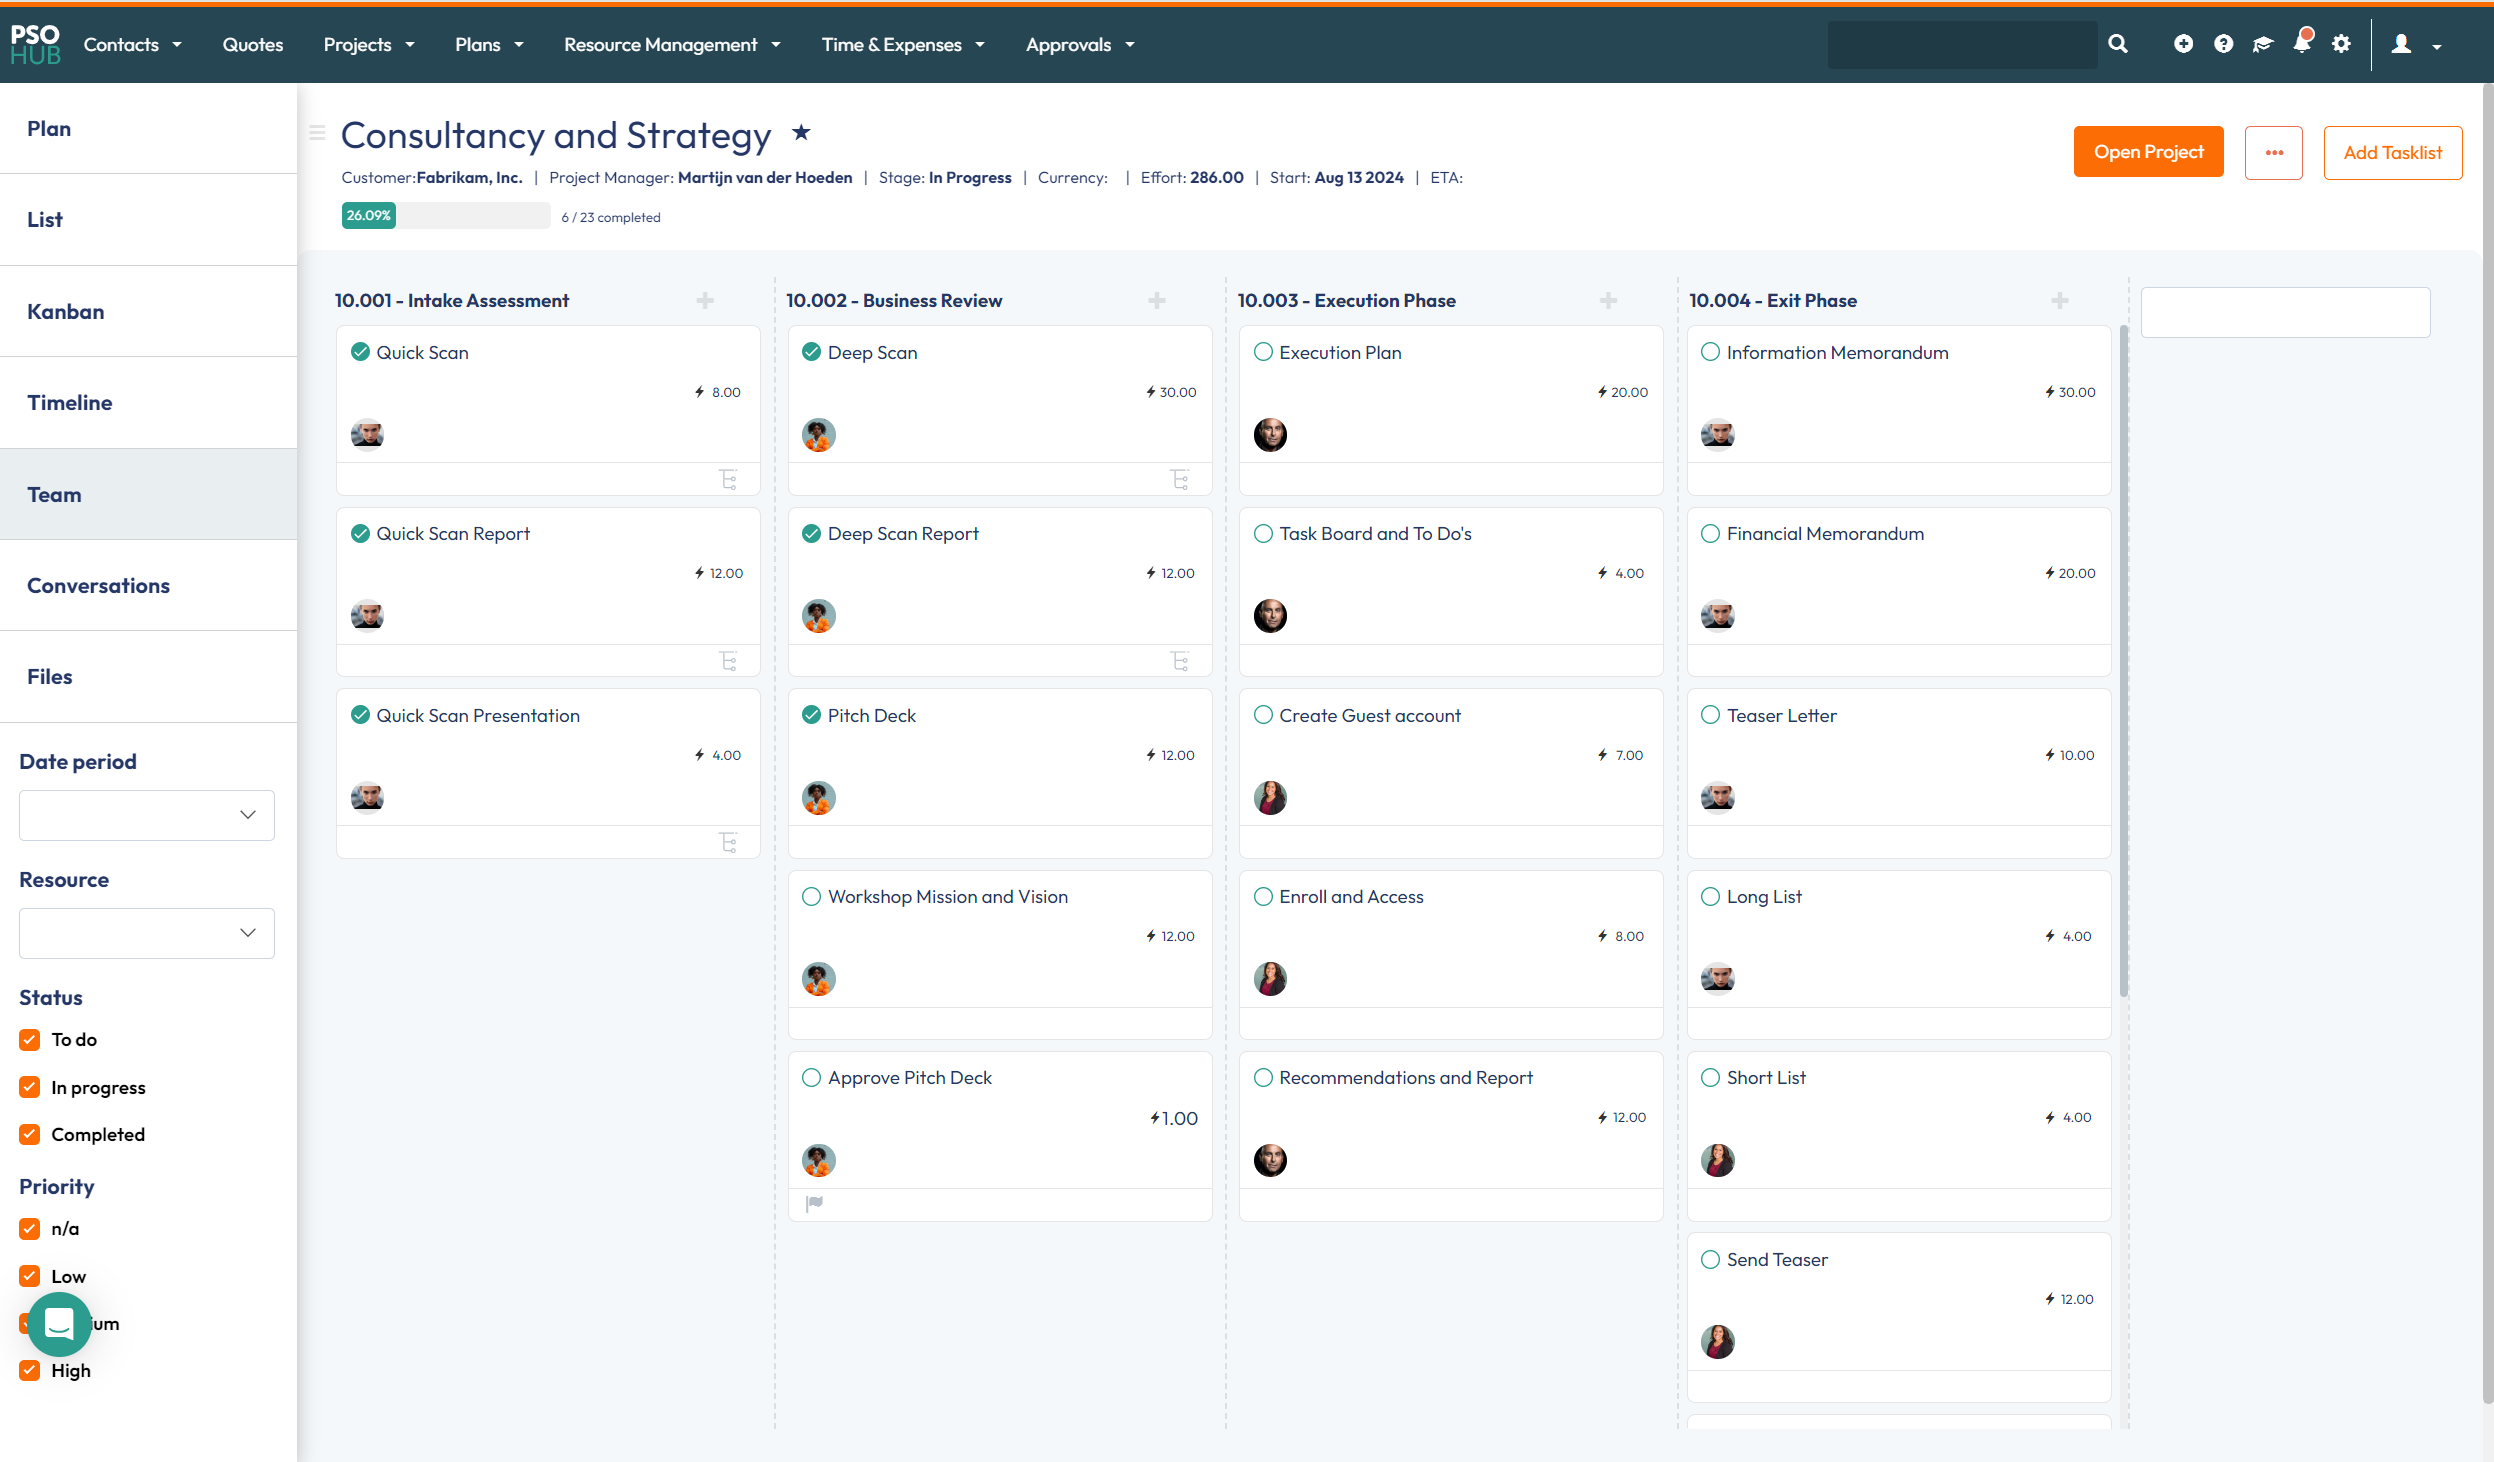Click the plus icon on Intake Assessment
Viewport: 2494px width, 1462px height.
[705, 301]
